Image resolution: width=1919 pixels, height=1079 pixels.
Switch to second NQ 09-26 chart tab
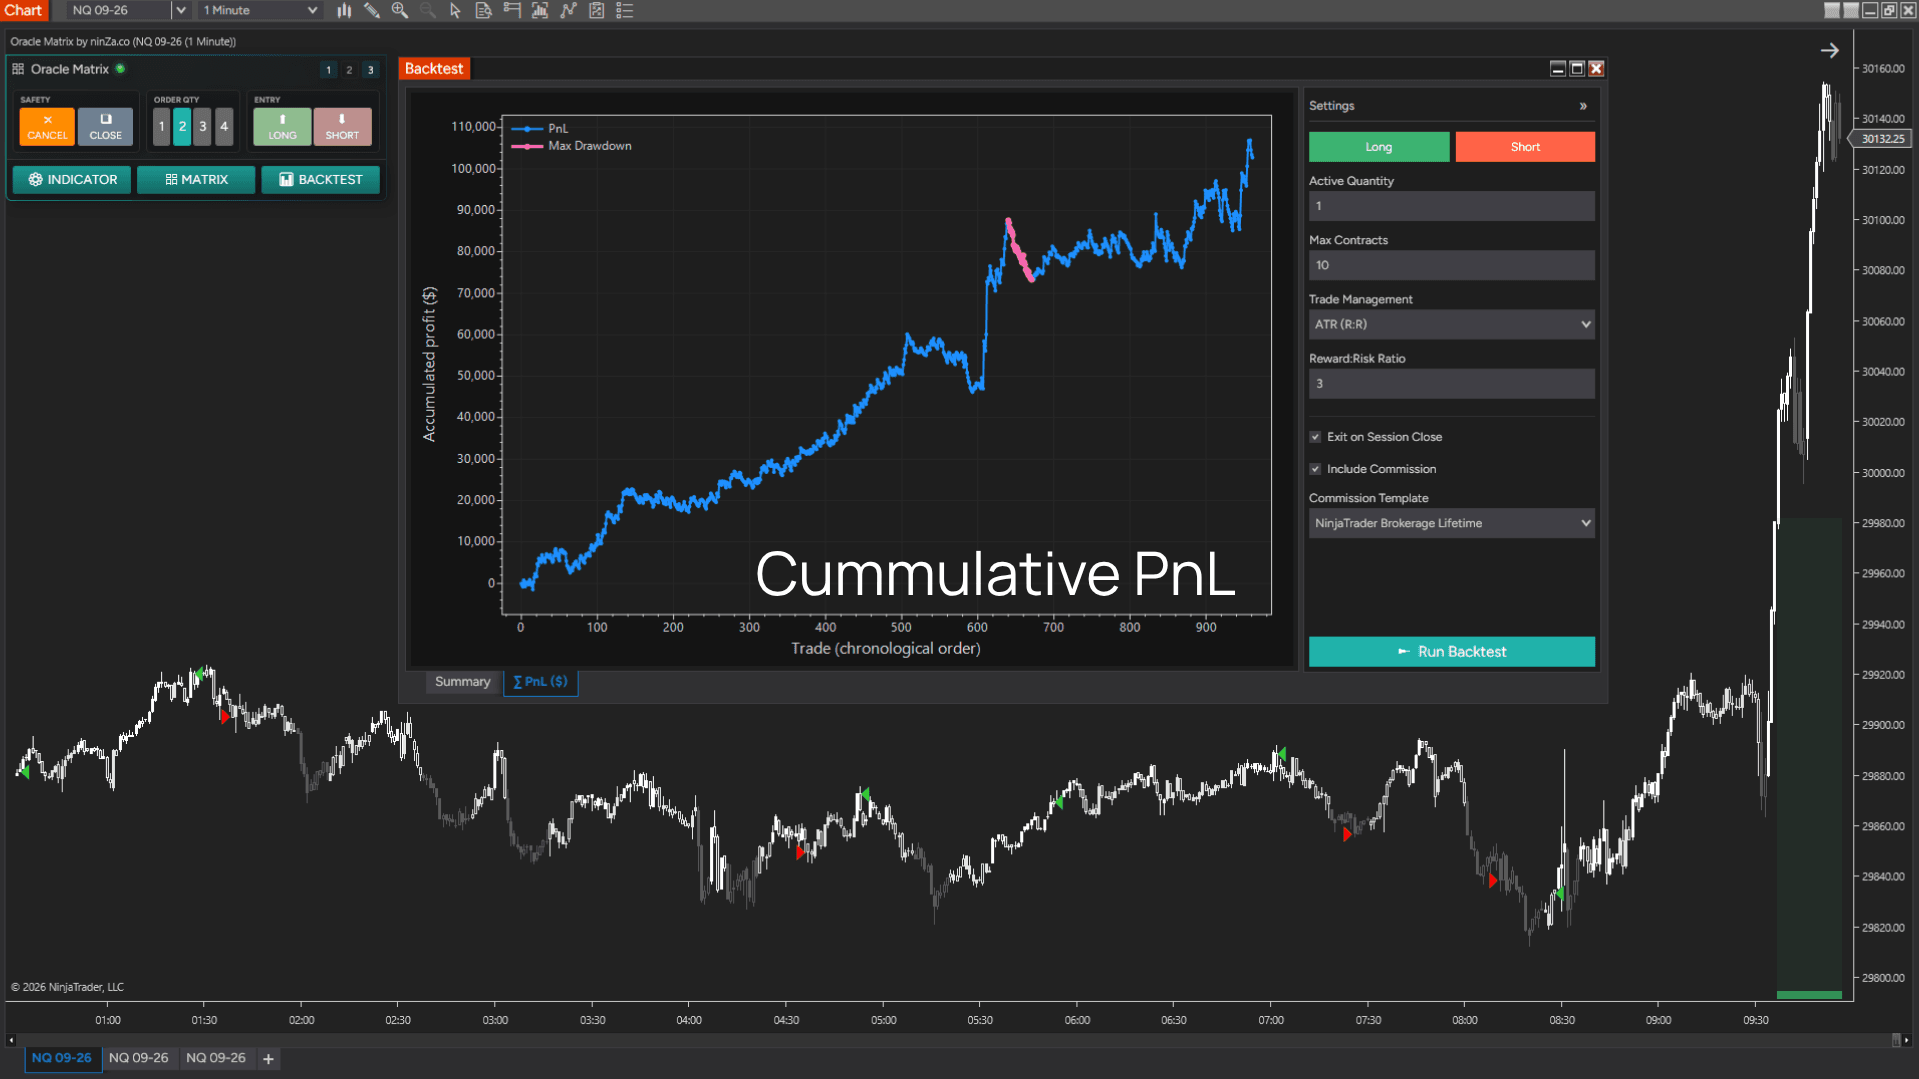click(139, 1058)
